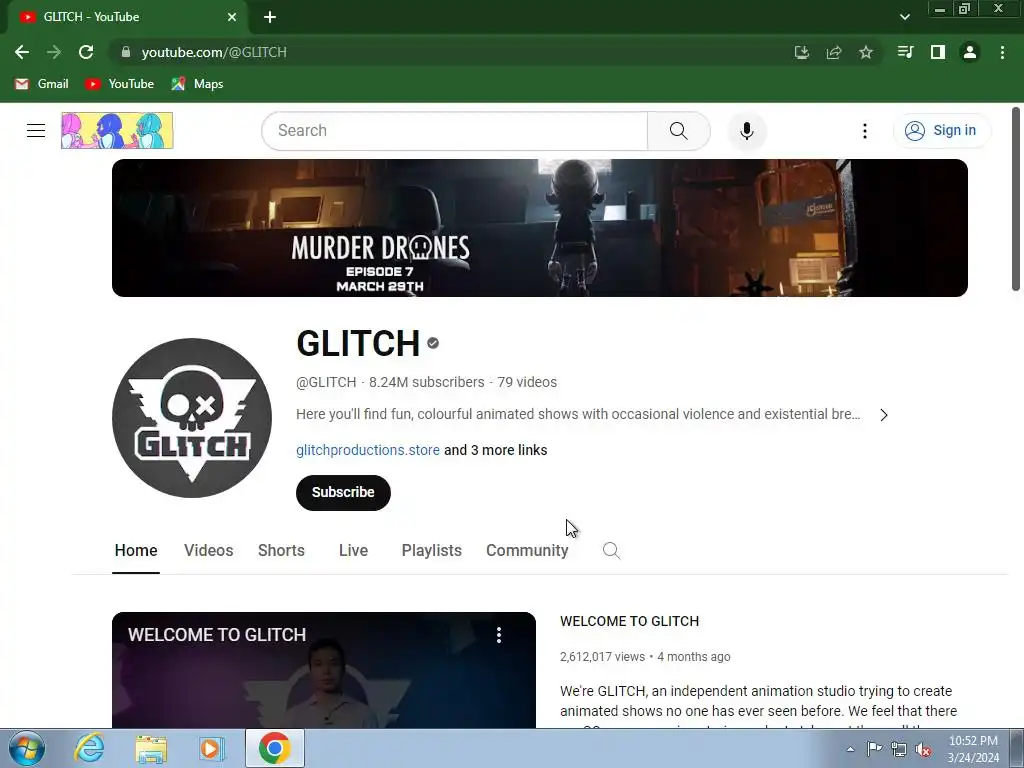The height and width of the screenshot is (768, 1024).
Task: Click the verified badge next to GLITCH
Action: (433, 343)
